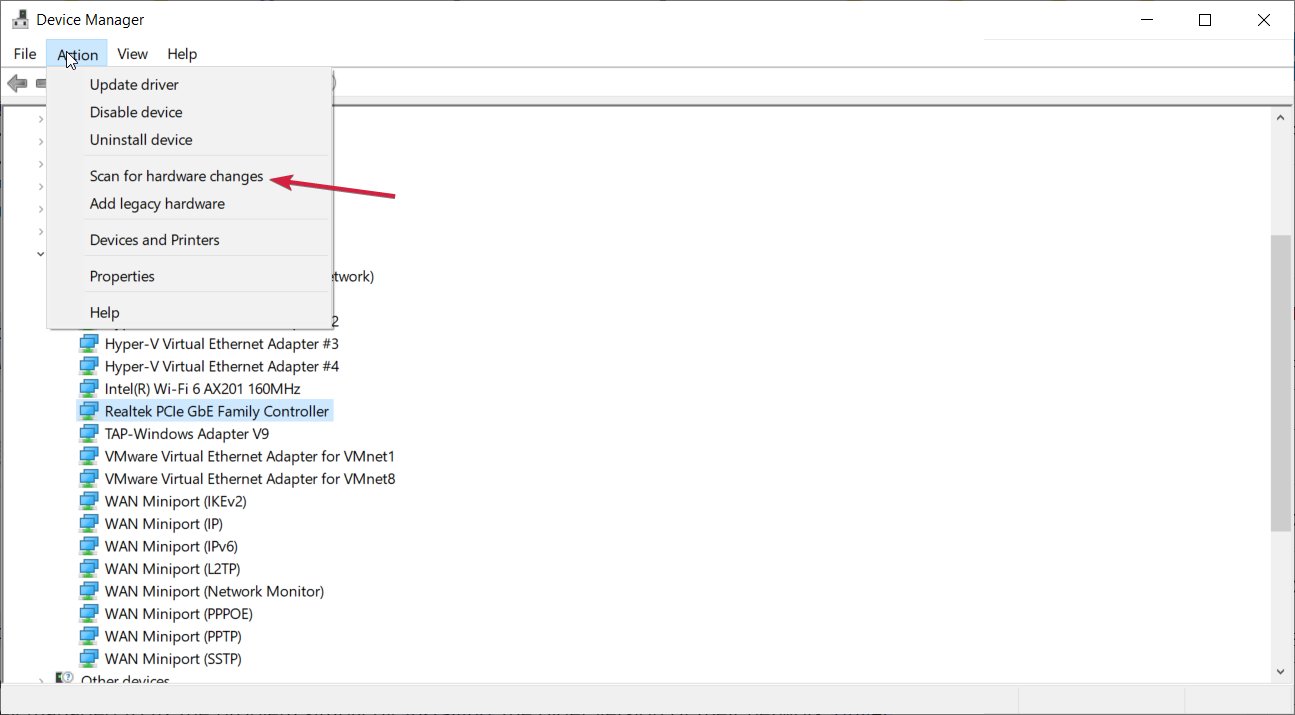Select VMware Virtual Ethernet Adapter for VMnet8

(x=250, y=478)
